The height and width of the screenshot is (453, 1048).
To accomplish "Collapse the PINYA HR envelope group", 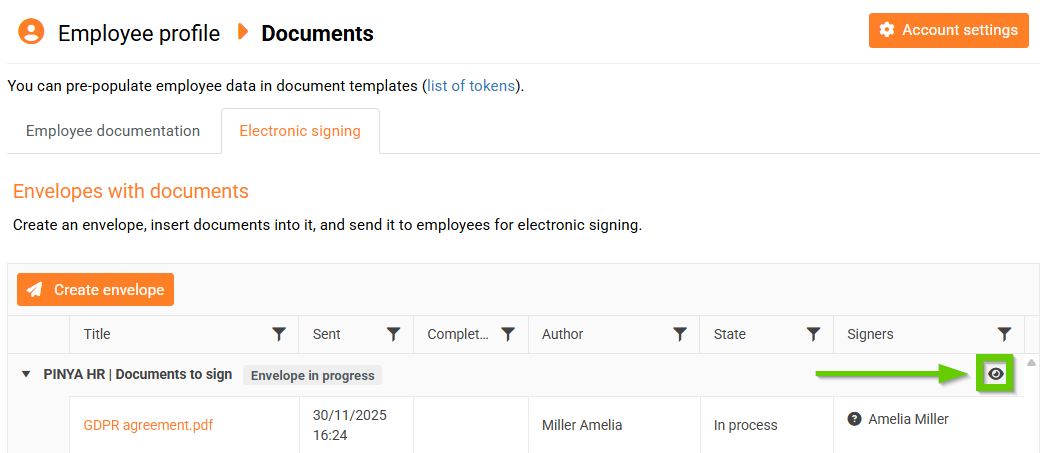I will click(26, 375).
